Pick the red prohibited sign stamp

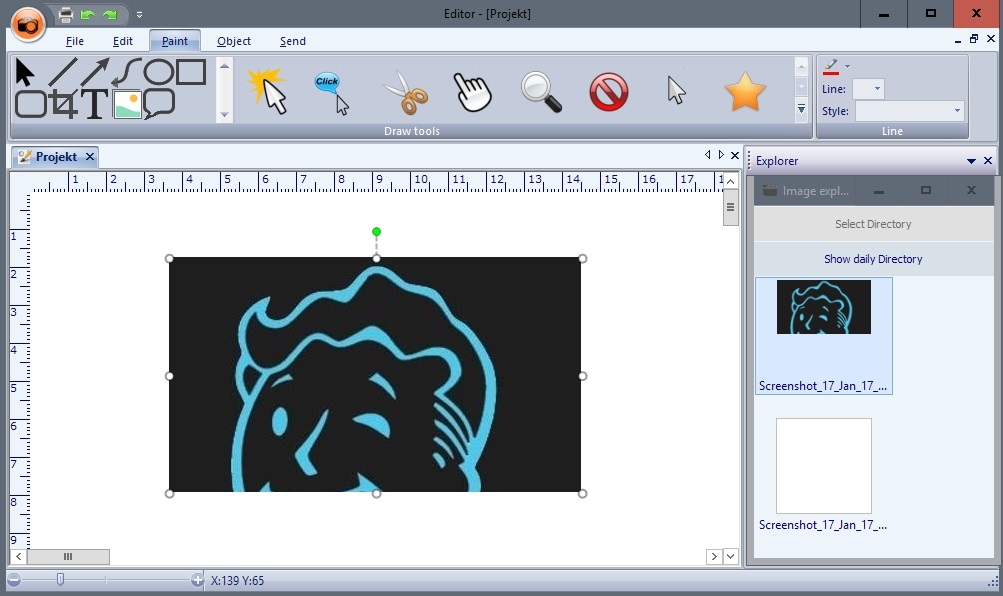click(x=608, y=92)
